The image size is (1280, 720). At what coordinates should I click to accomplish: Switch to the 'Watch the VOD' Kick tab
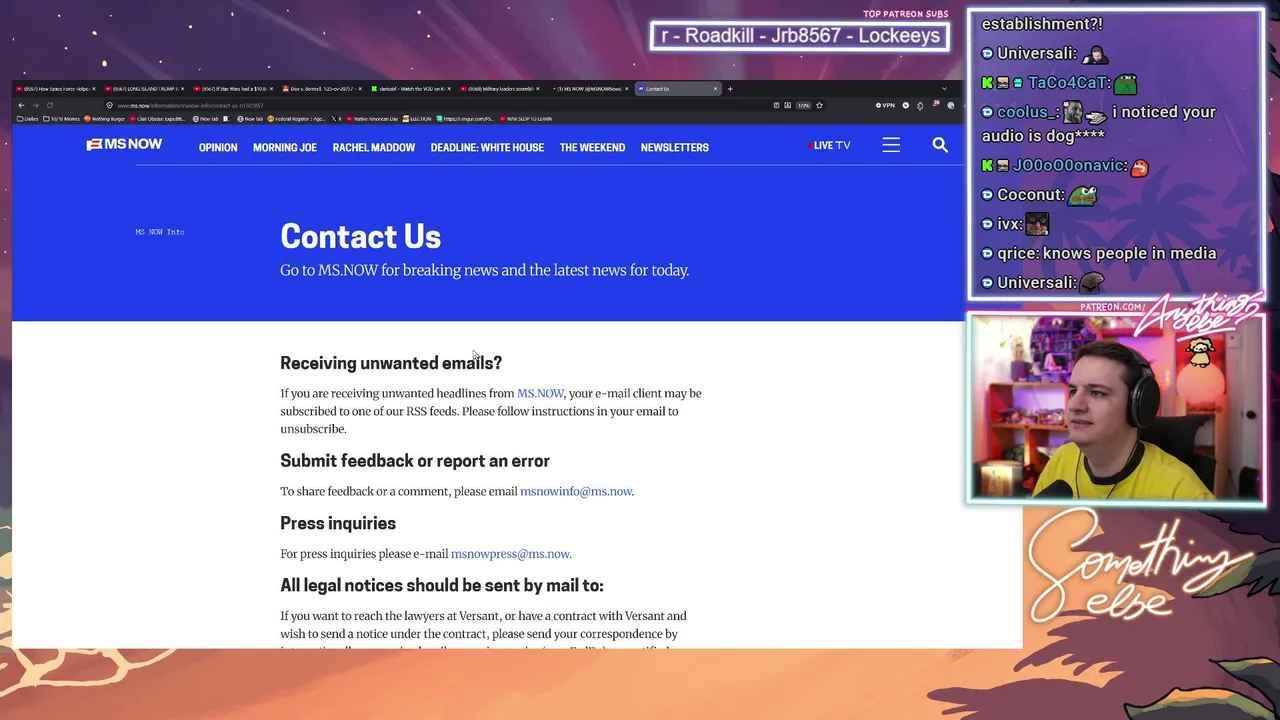412,89
